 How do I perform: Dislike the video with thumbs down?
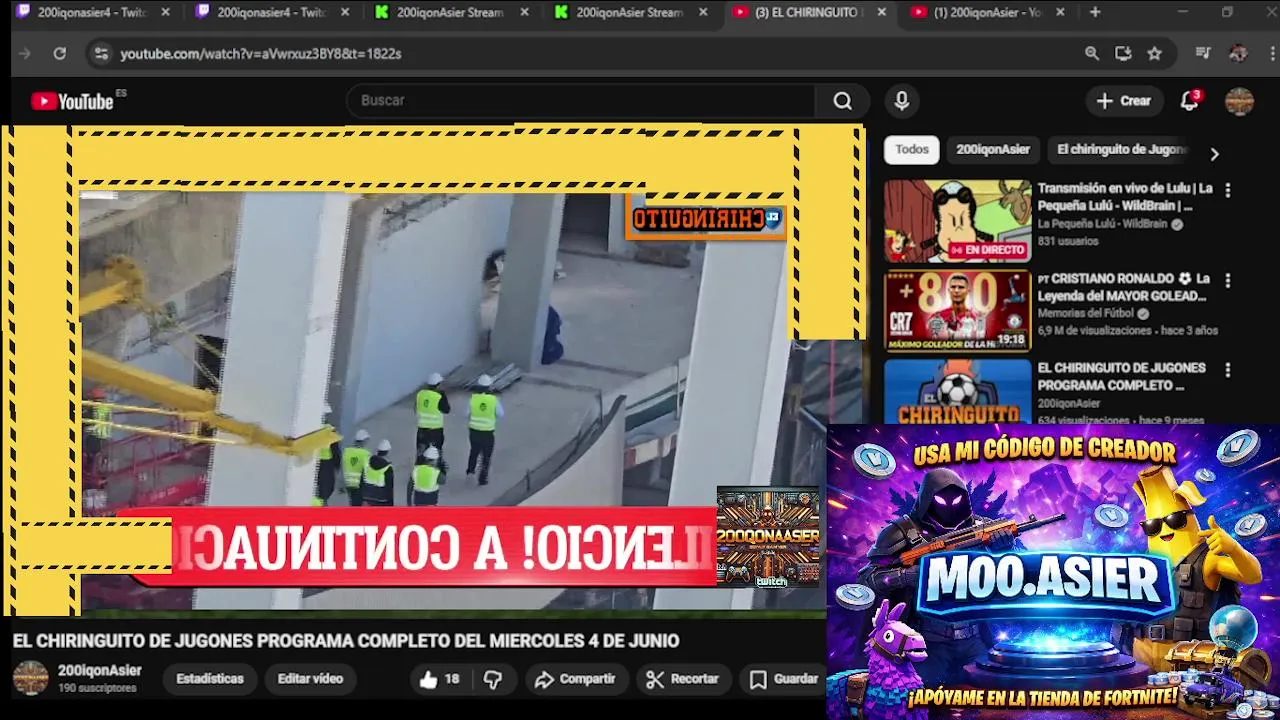(x=492, y=679)
